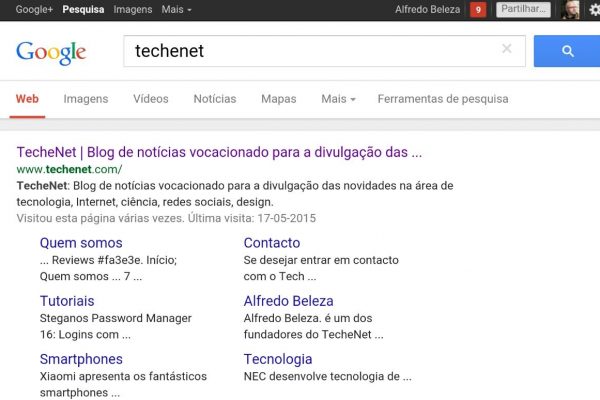Open the Mapas search tab
600x400 pixels.
click(279, 99)
